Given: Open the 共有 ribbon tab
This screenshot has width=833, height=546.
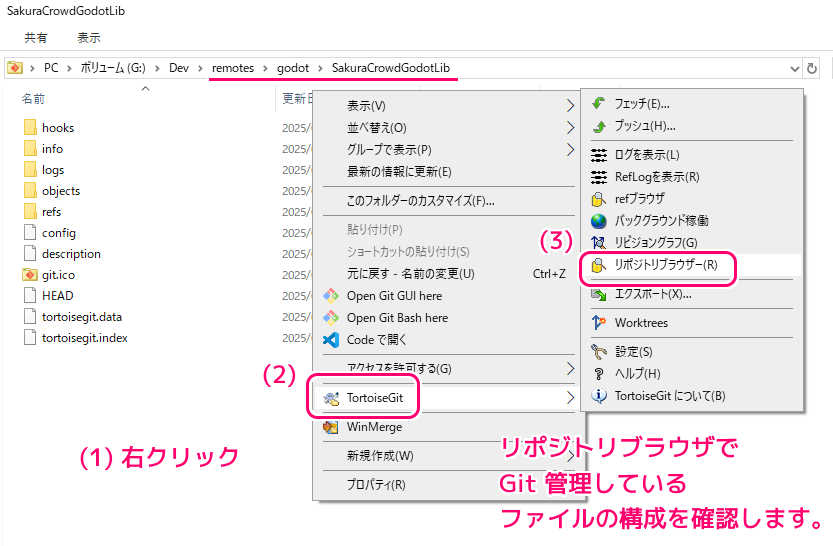Looking at the screenshot, I should click(36, 38).
